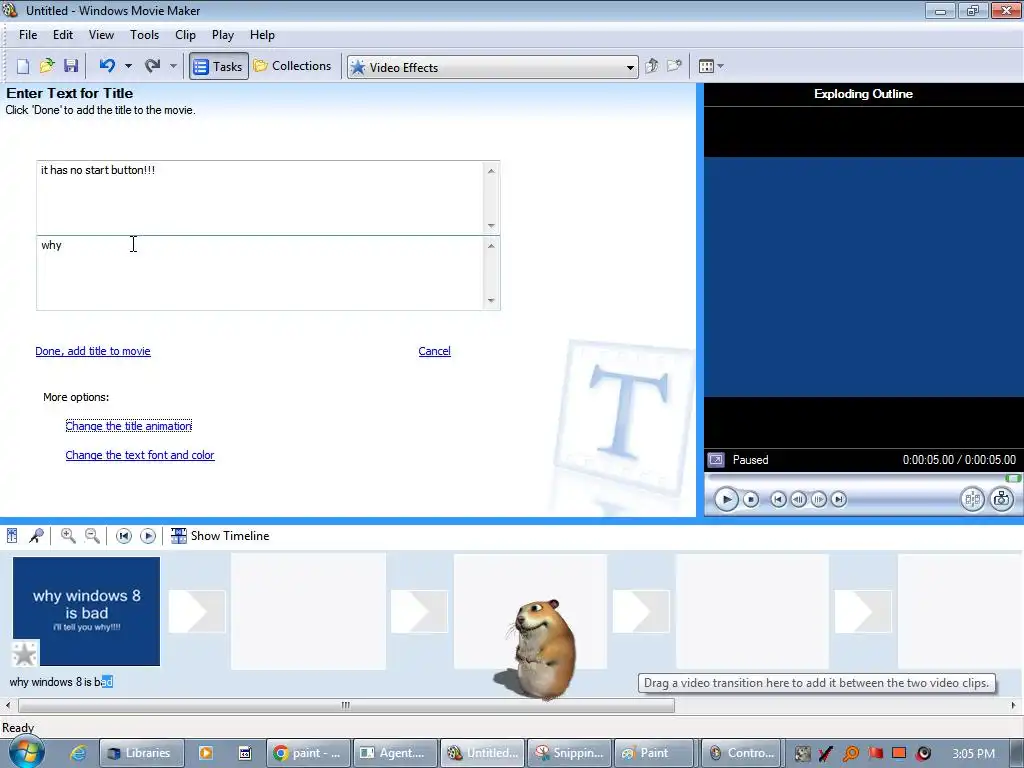The height and width of the screenshot is (768, 1024).
Task: Open the Help menu
Action: click(262, 35)
